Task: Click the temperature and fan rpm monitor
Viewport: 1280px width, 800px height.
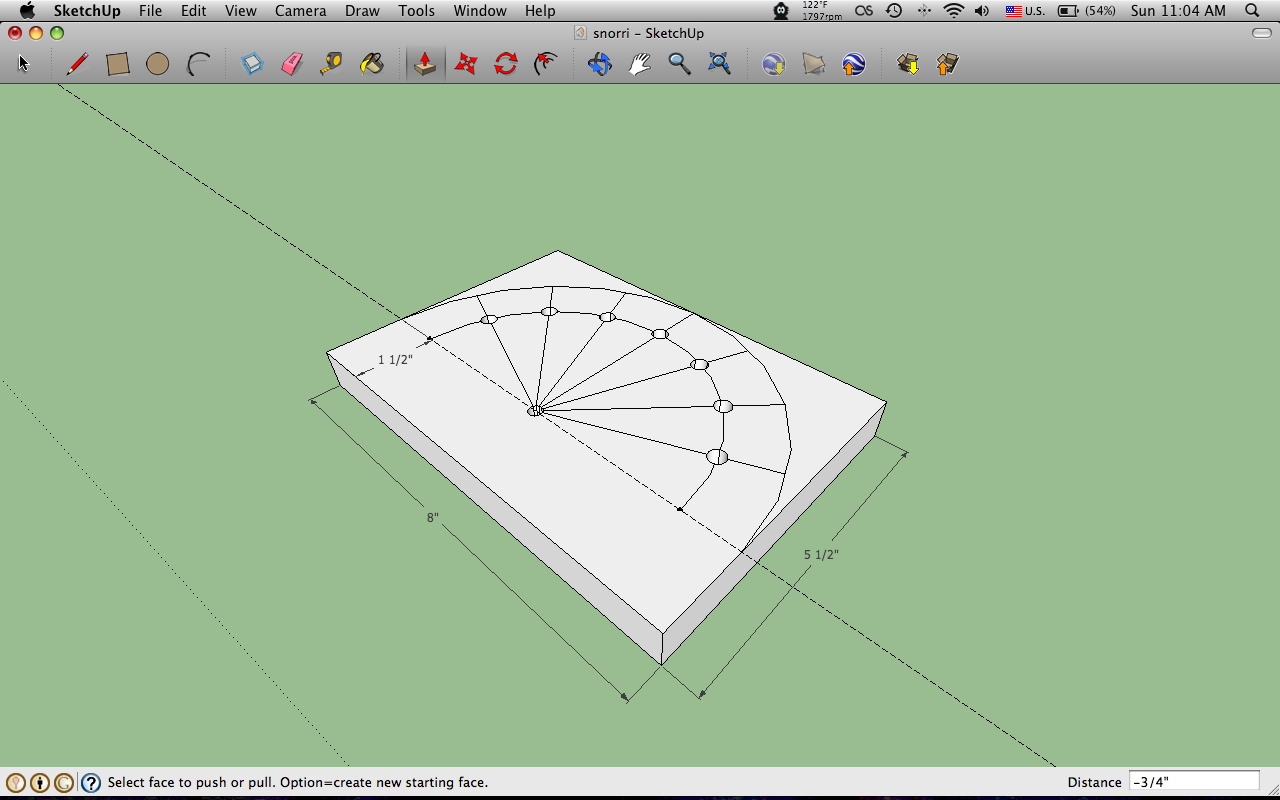Action: (x=820, y=11)
